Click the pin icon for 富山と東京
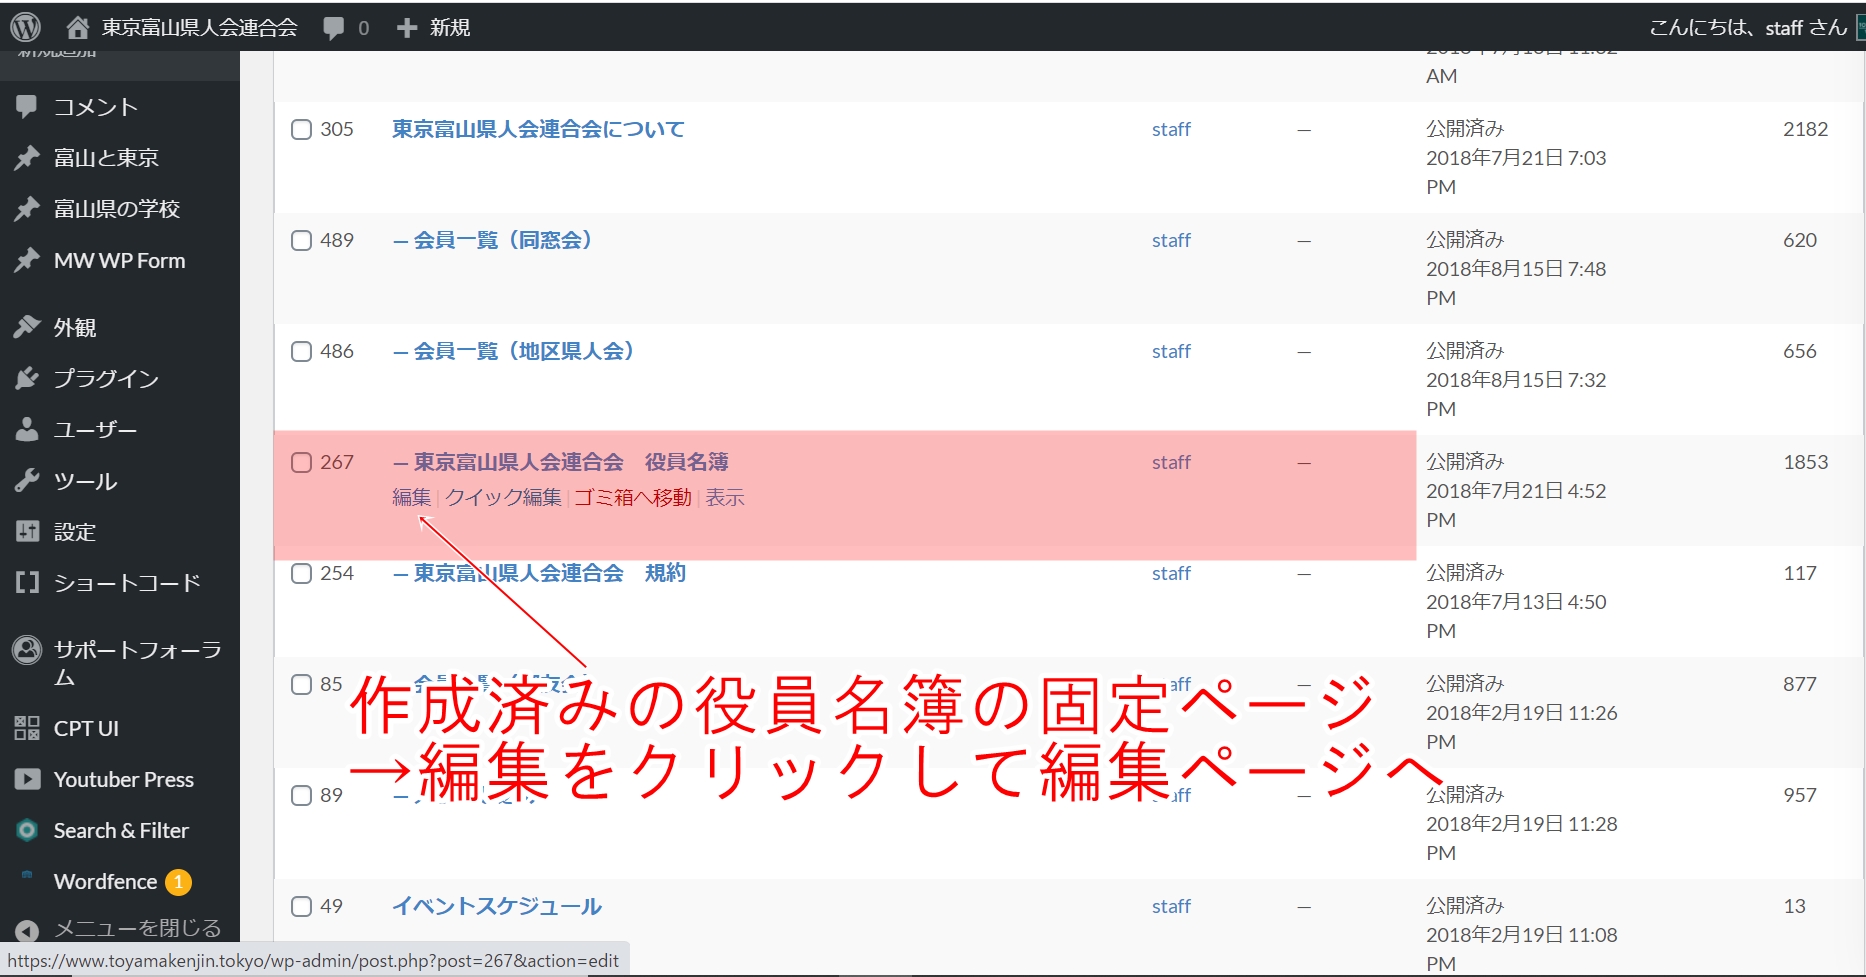Image resolution: width=1866 pixels, height=977 pixels. (27, 157)
